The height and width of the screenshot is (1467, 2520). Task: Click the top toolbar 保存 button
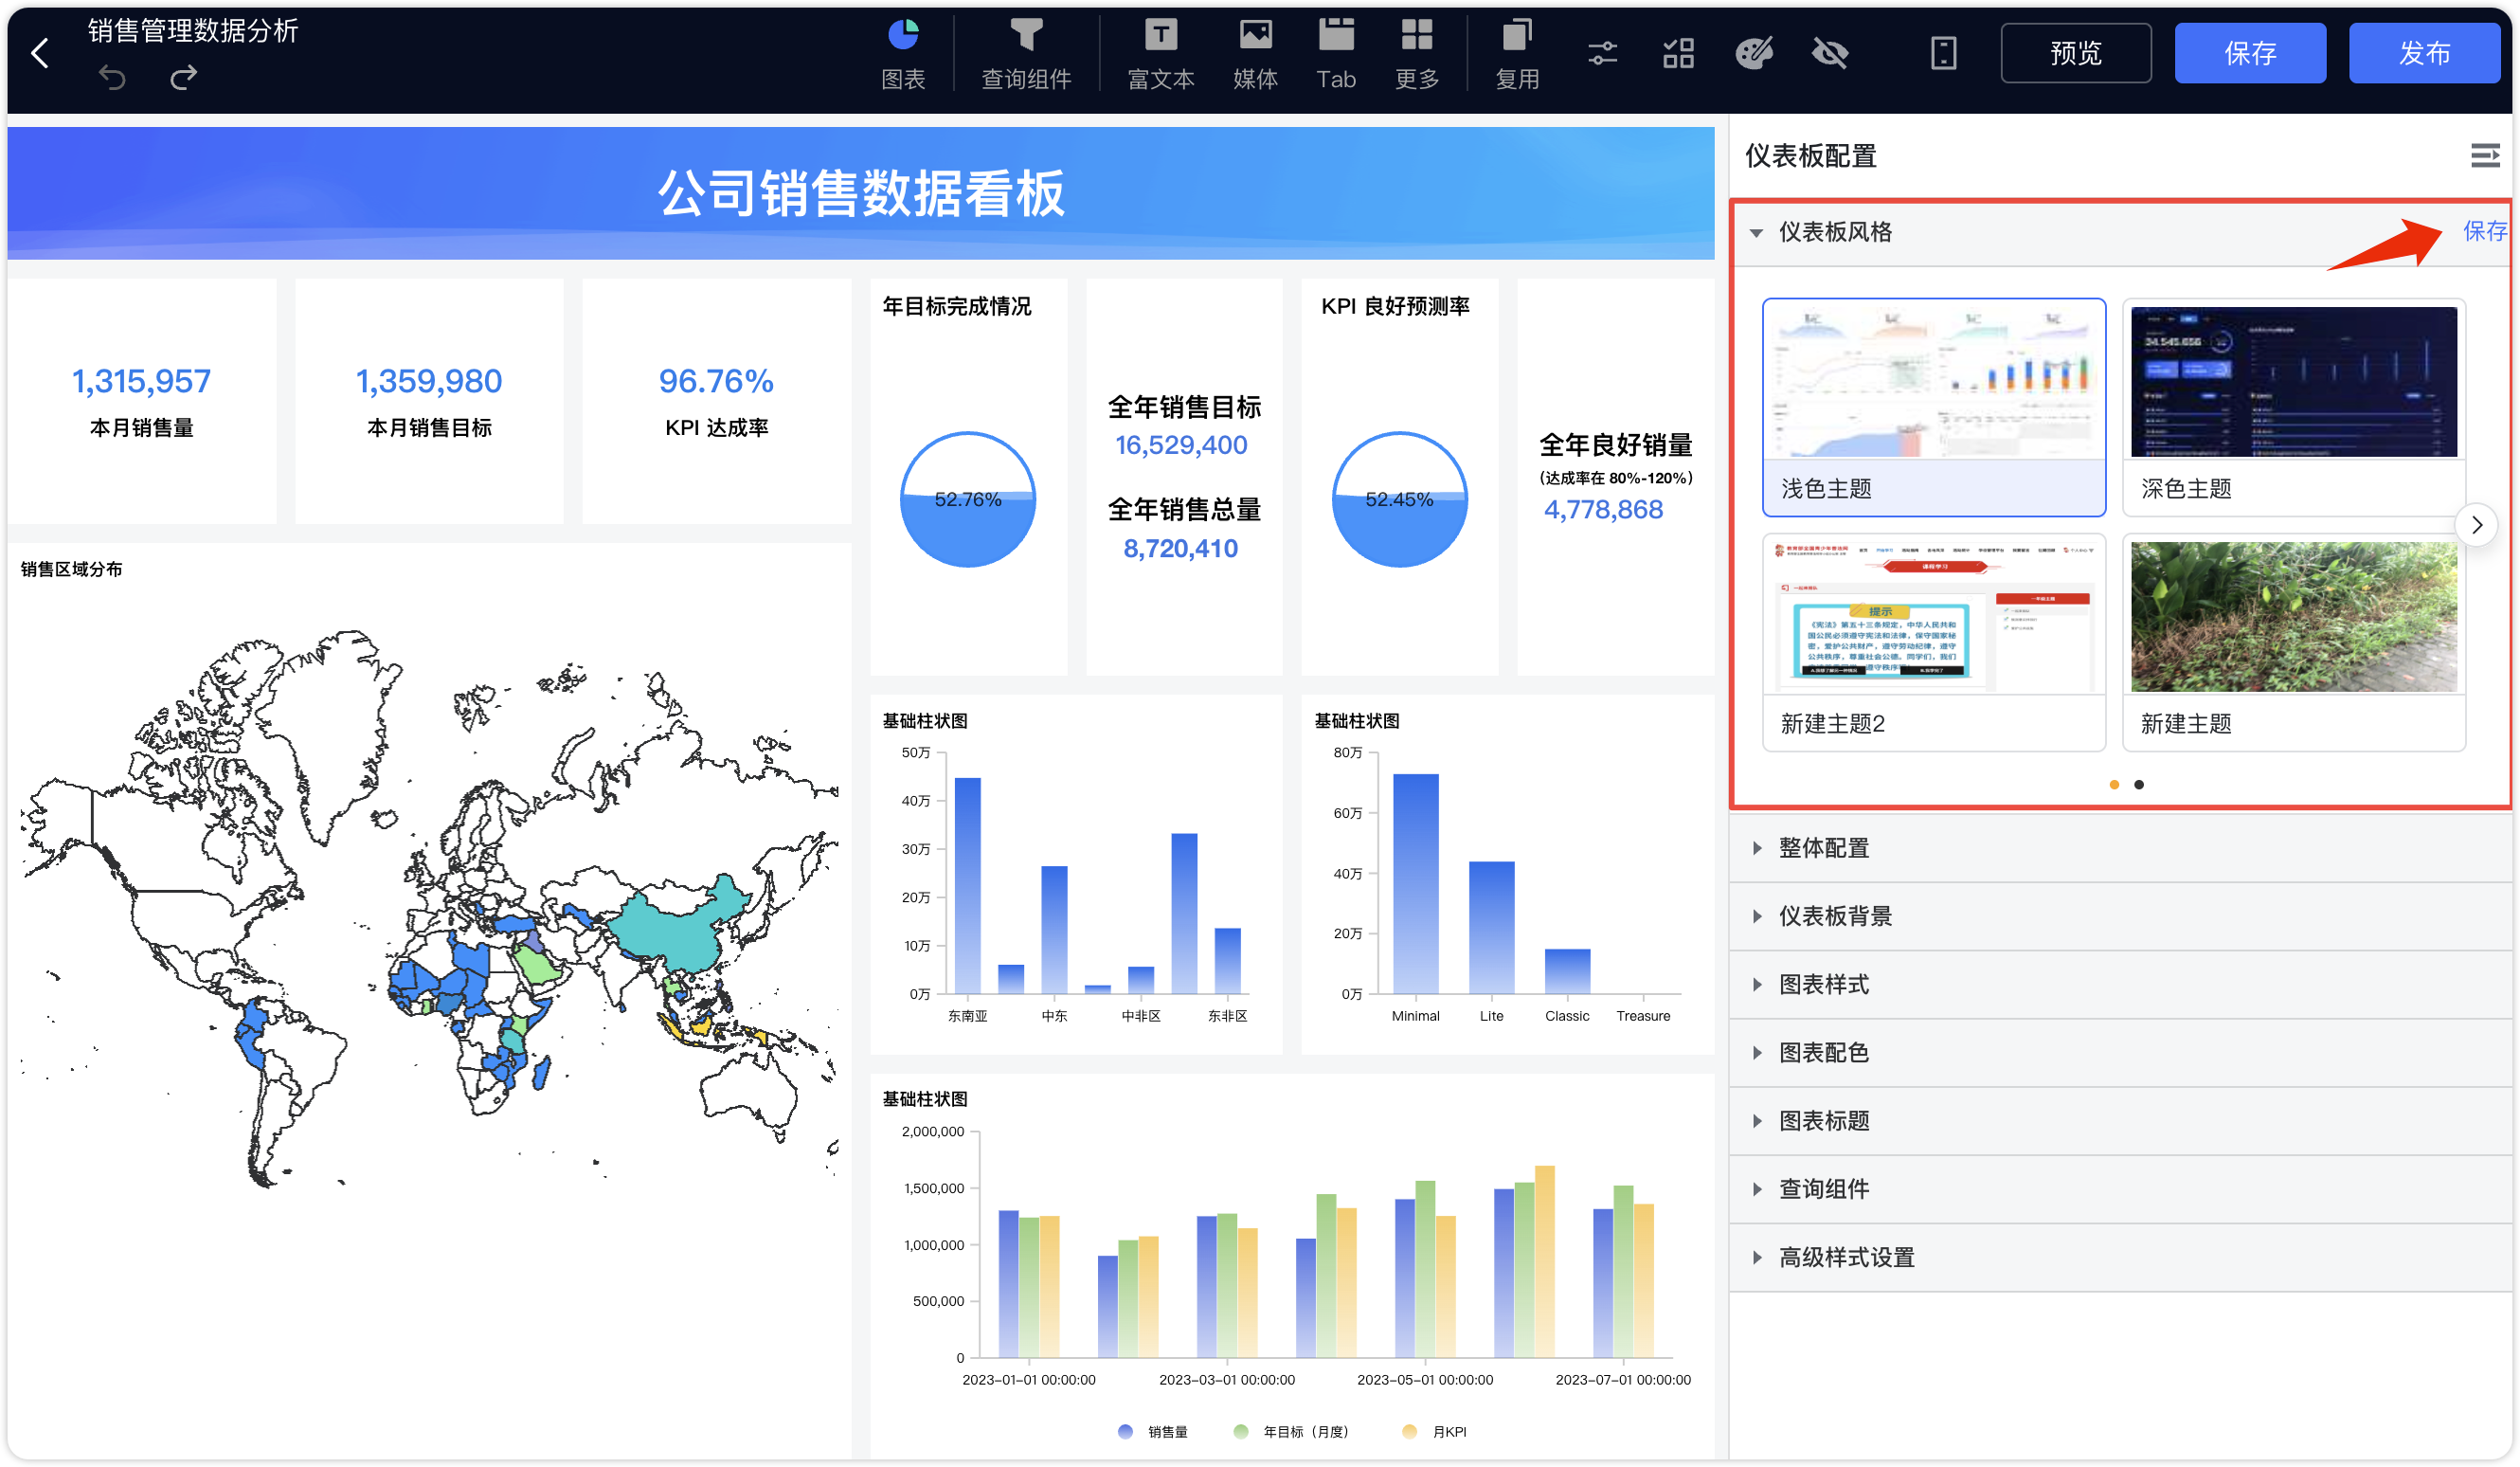tap(2250, 53)
